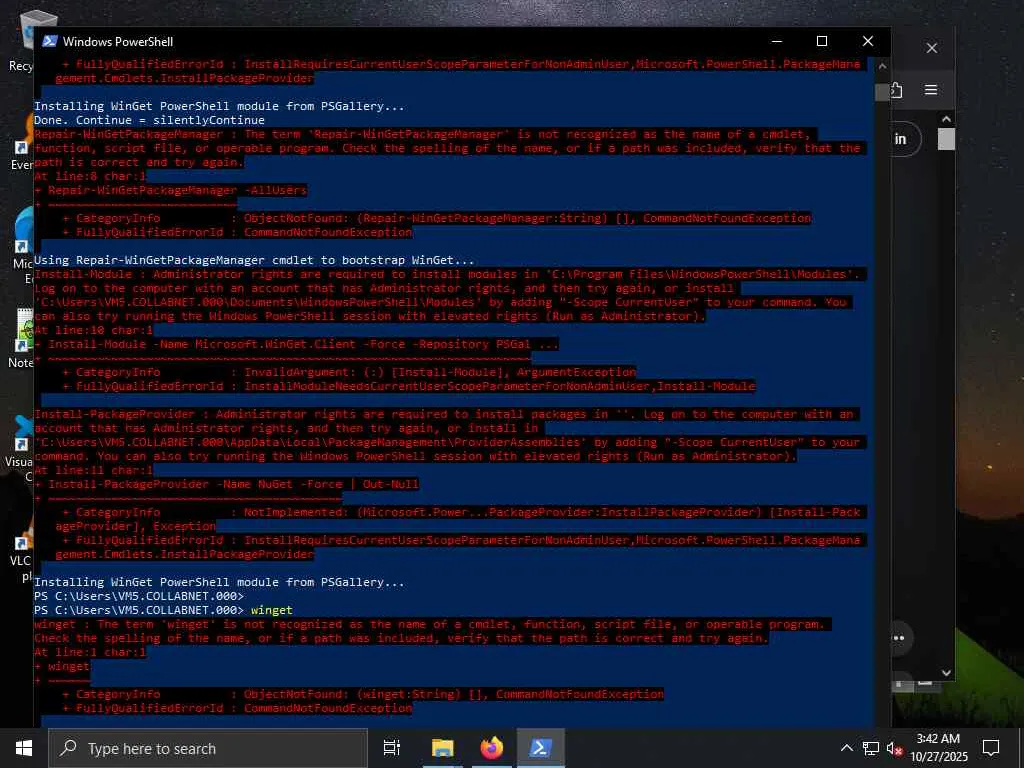Click the 'At line:11 char:1' text
Viewport: 1024px width, 768px height.
pyautogui.click(x=93, y=470)
